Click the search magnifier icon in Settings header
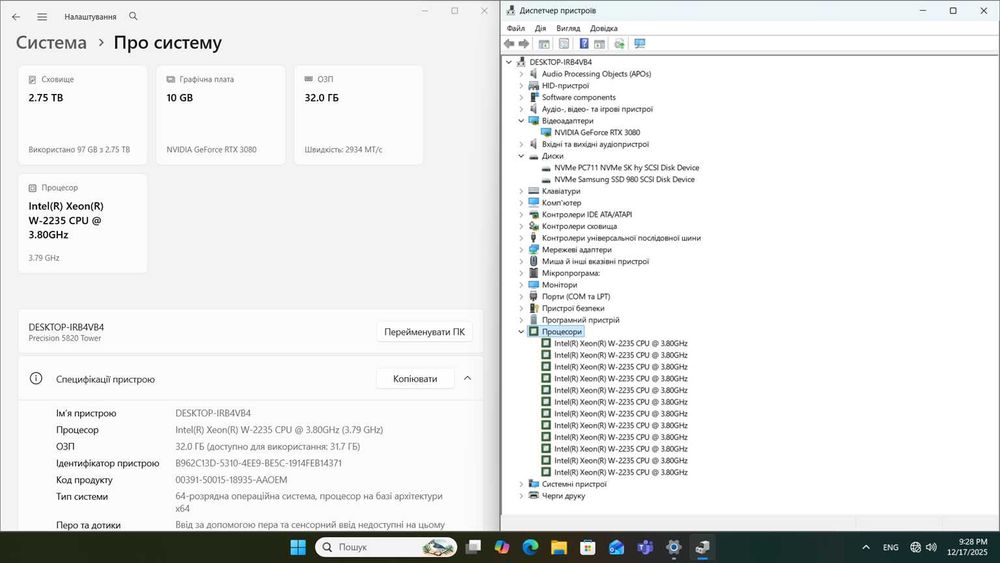1000x563 pixels. click(133, 16)
